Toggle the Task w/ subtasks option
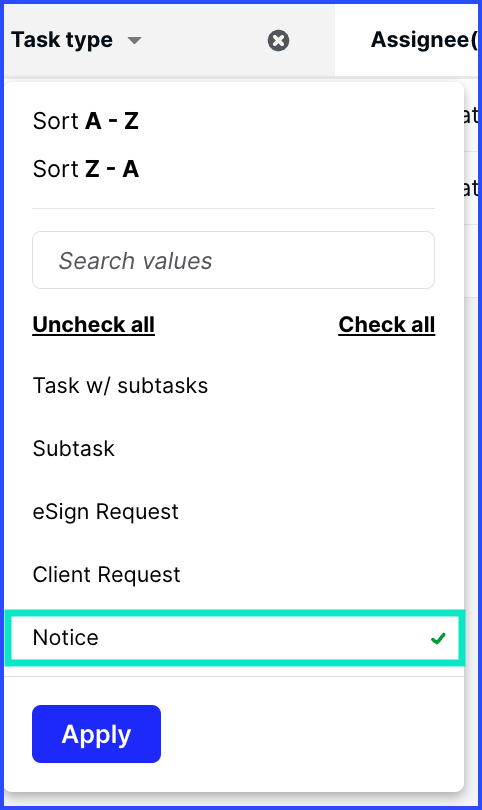Screen dimensions: 482x810 pos(235,385)
